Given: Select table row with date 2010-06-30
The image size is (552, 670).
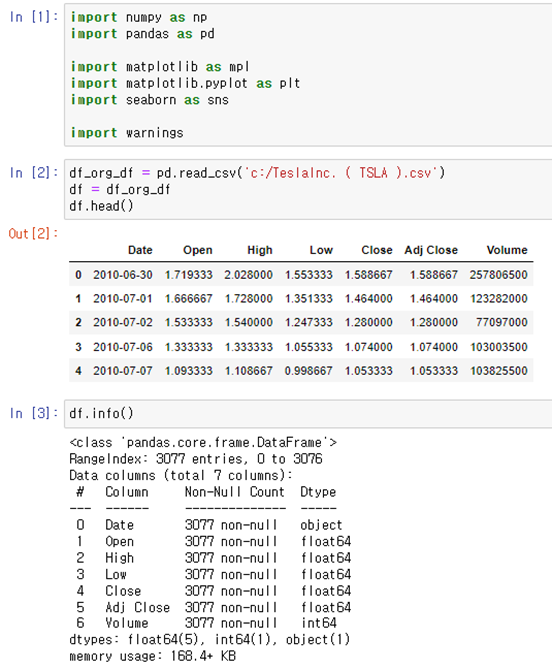Looking at the screenshot, I should pos(301,275).
